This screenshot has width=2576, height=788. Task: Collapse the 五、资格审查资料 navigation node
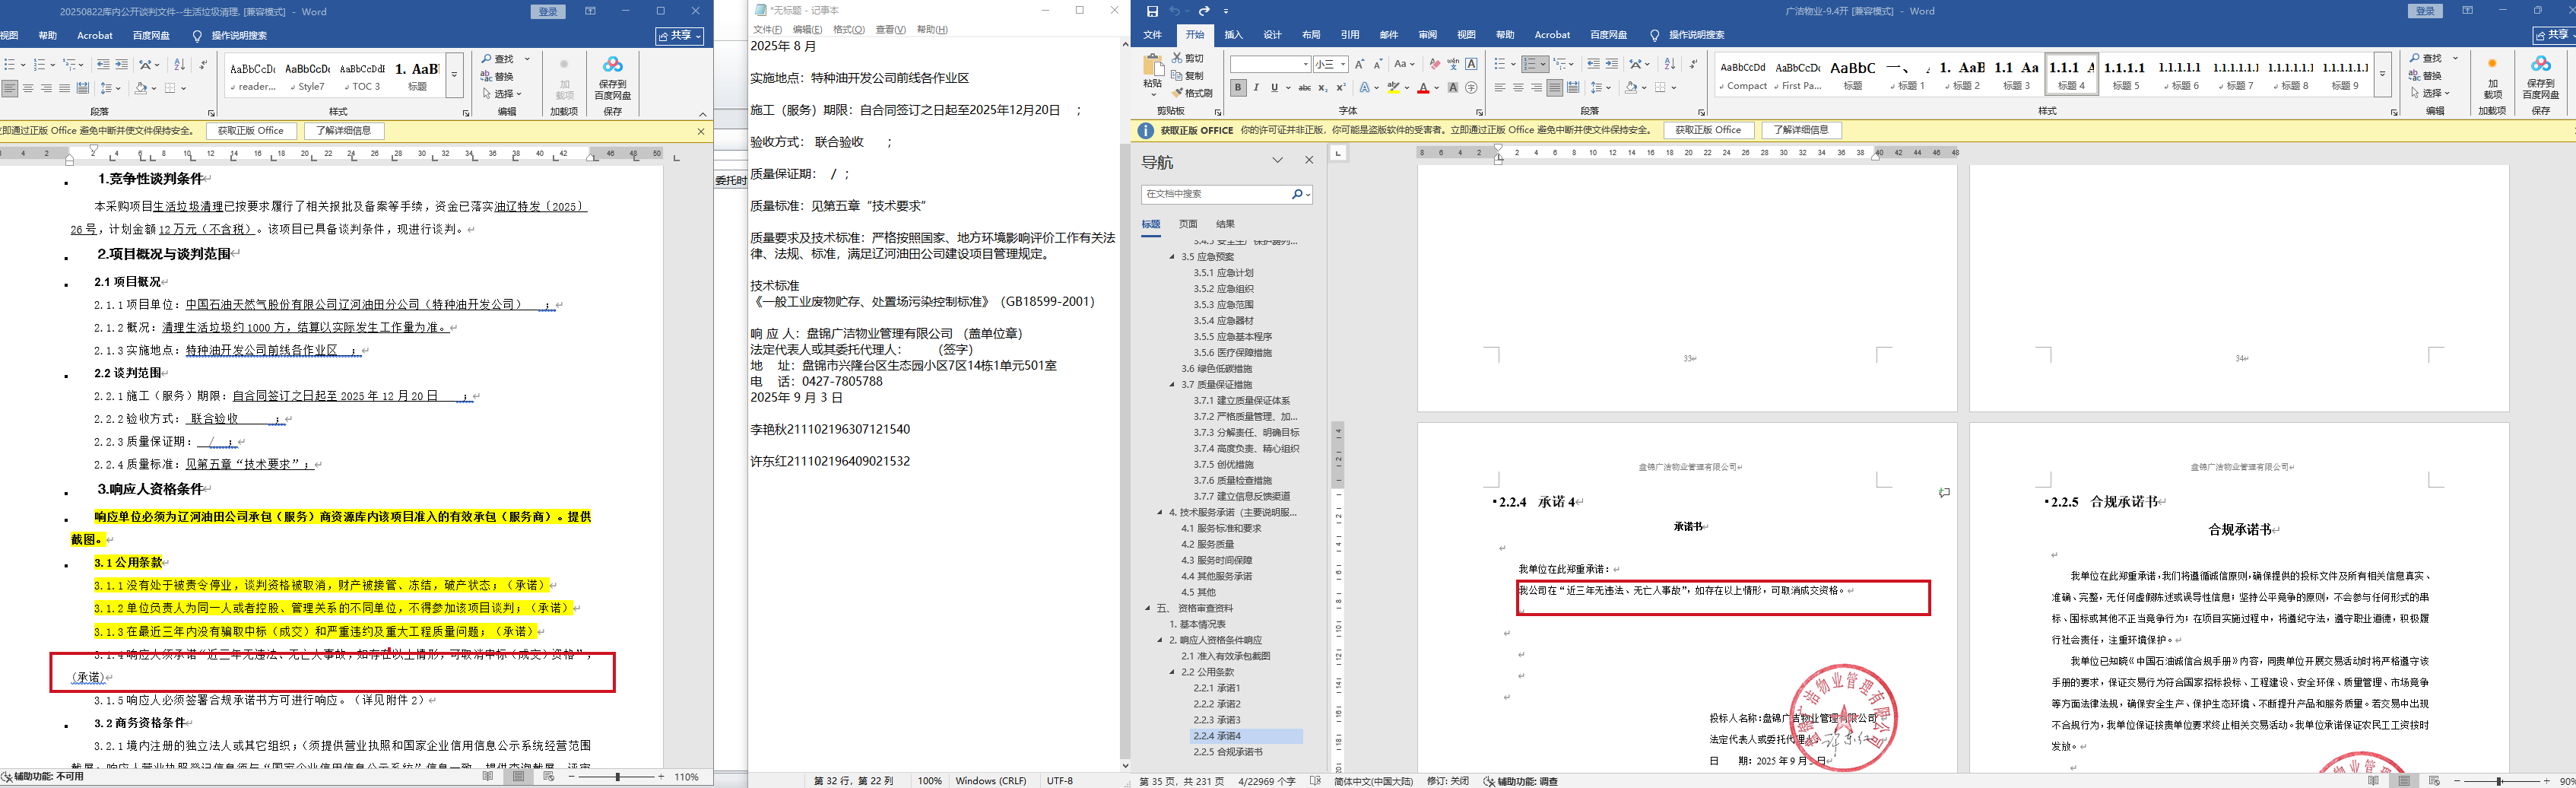click(x=1148, y=608)
